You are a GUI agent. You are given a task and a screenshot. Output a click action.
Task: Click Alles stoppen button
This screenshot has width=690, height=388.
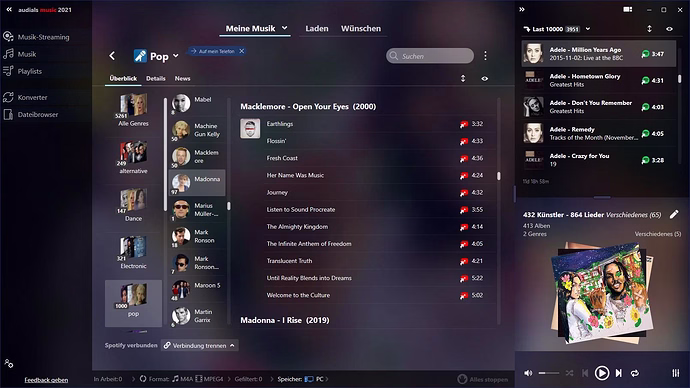[x=483, y=379]
